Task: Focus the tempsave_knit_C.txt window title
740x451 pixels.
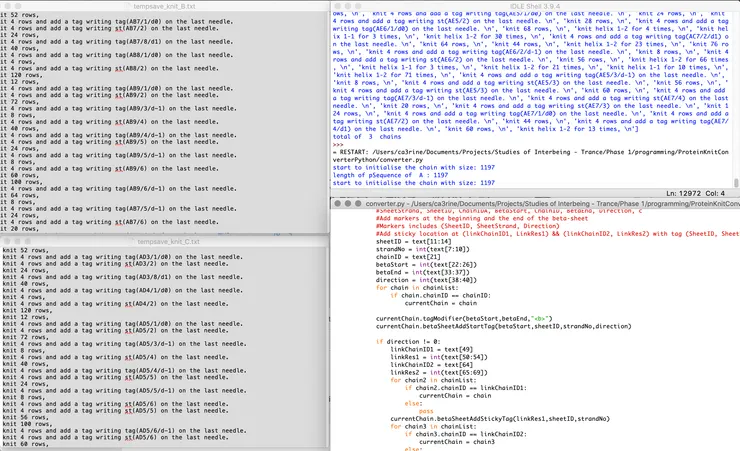Action: pyautogui.click(x=168, y=242)
